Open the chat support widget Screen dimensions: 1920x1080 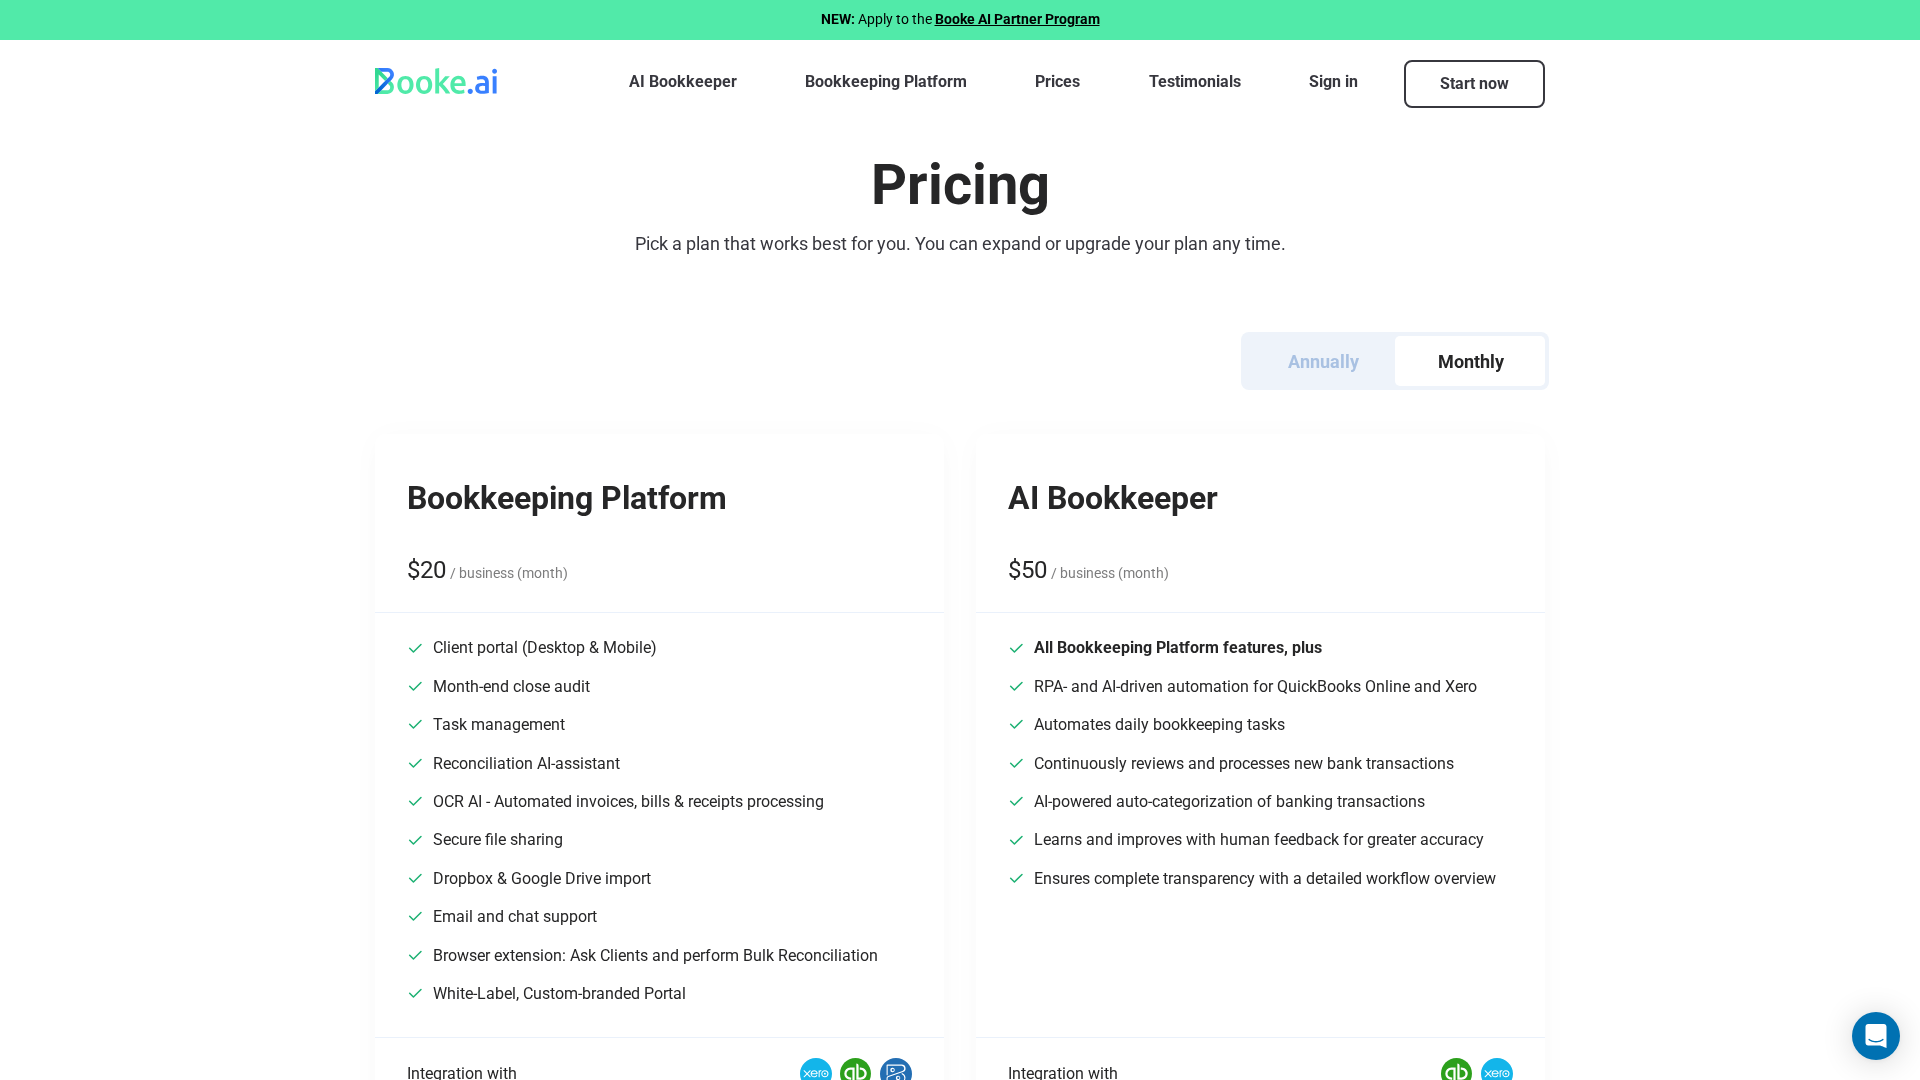coord(1875,1036)
